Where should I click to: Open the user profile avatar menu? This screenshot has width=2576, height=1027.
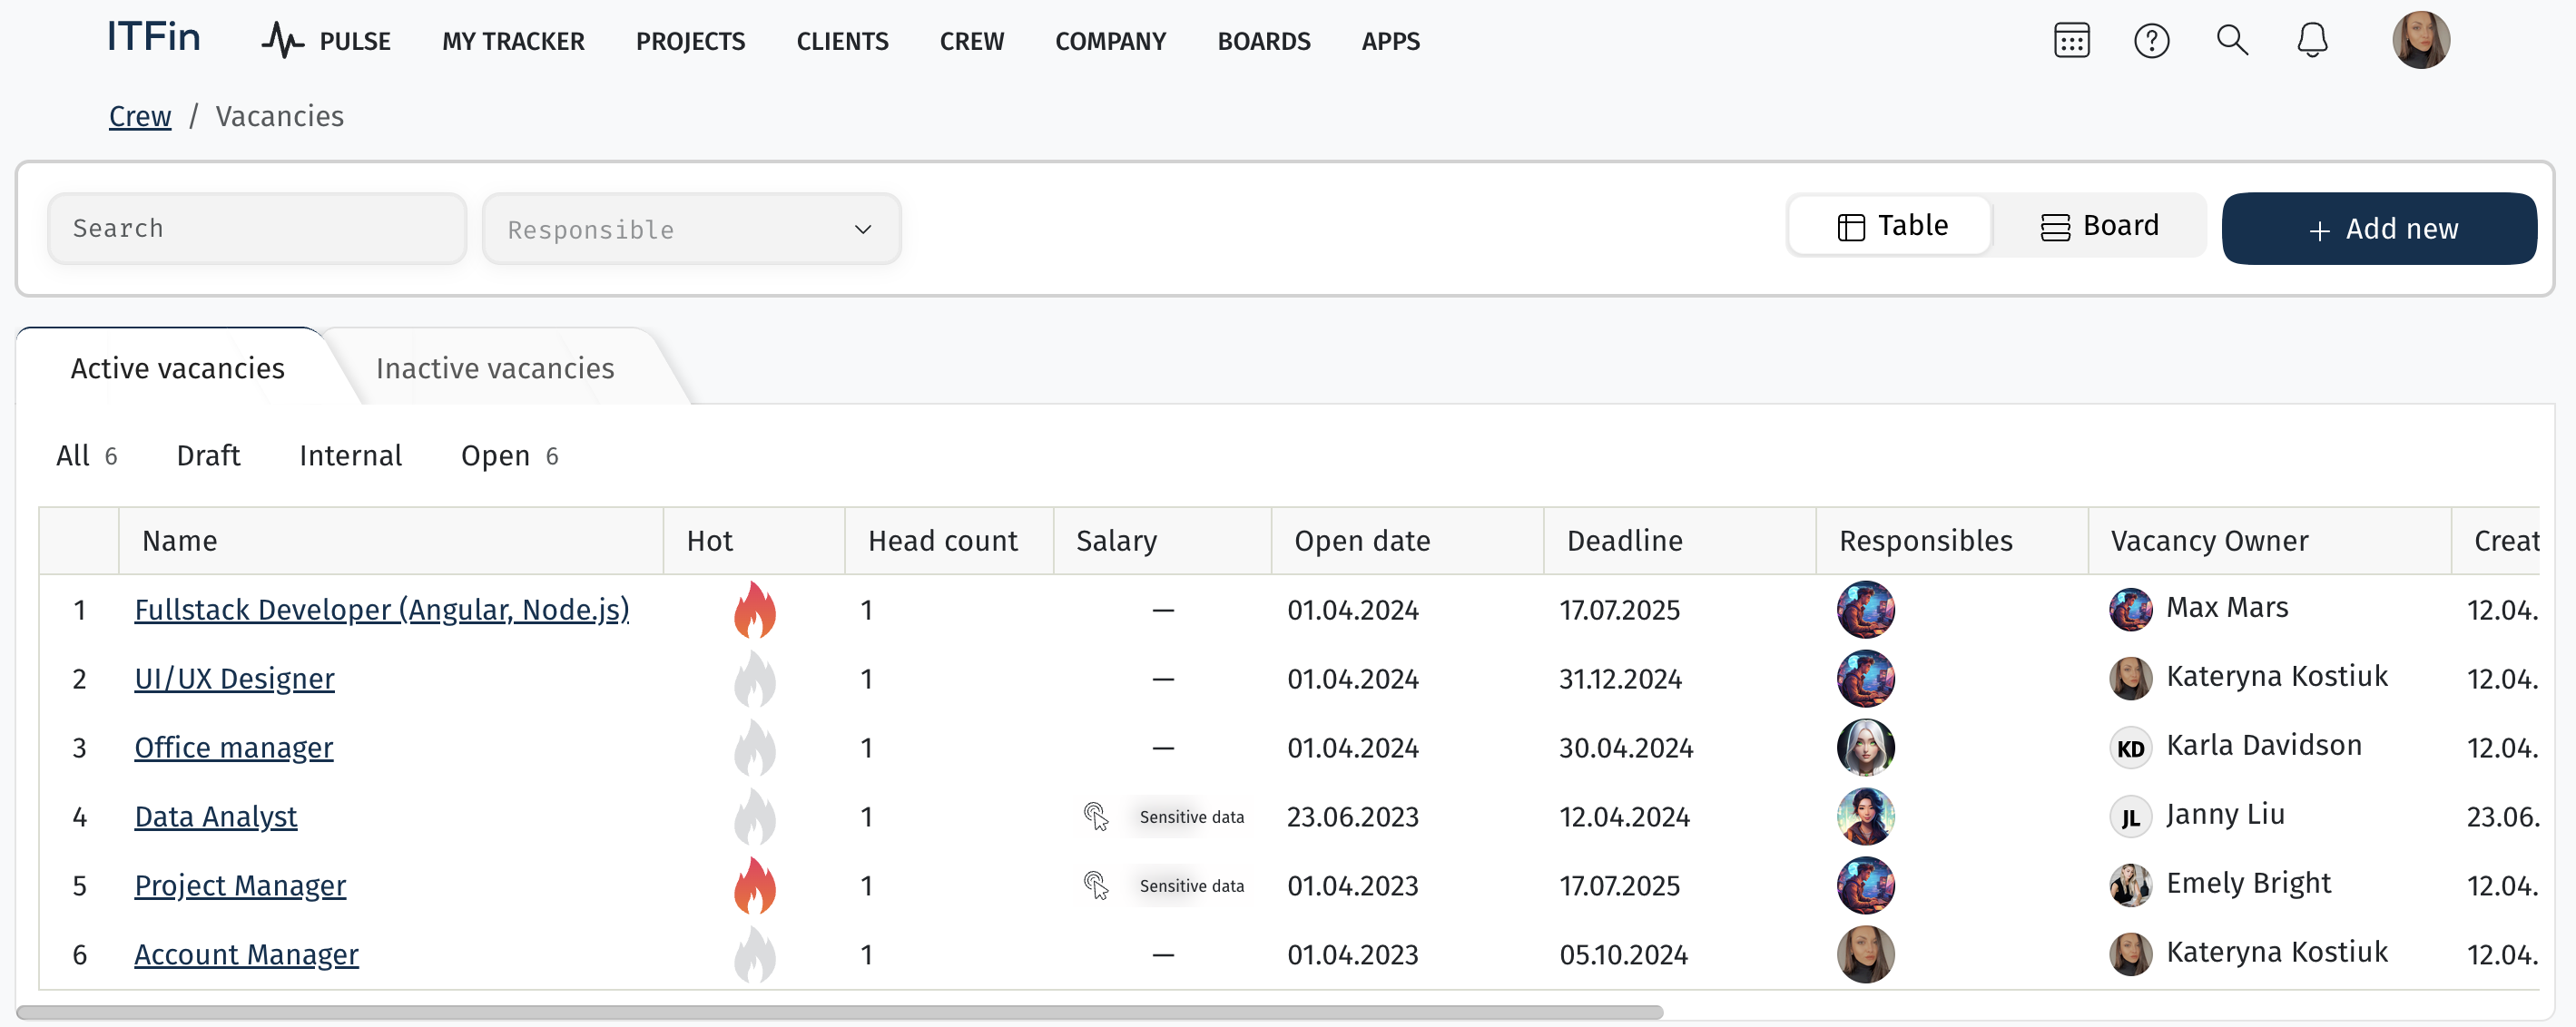click(2420, 40)
